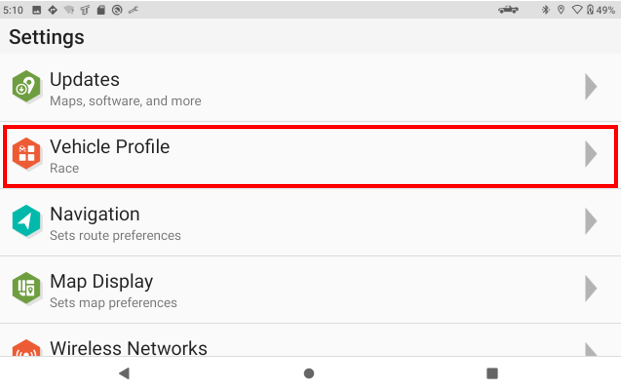
Task: Open the Map Display title text
Action: click(x=101, y=282)
